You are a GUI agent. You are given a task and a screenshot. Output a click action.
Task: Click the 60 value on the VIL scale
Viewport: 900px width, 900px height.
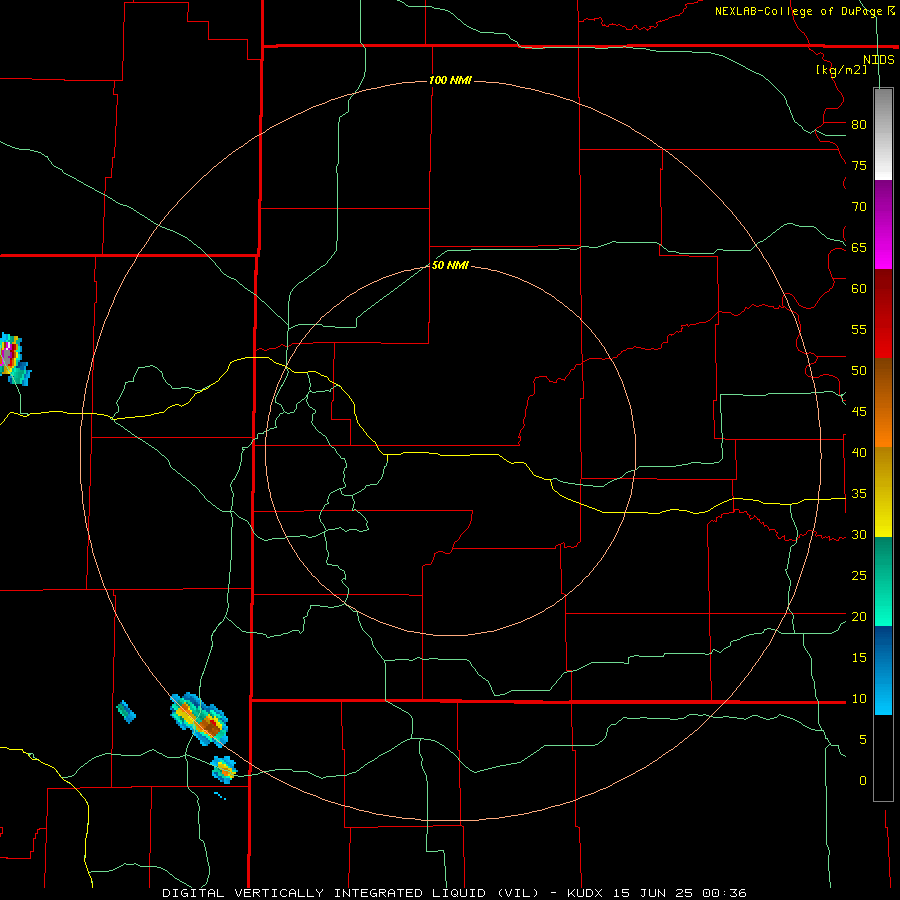pyautogui.click(x=859, y=289)
